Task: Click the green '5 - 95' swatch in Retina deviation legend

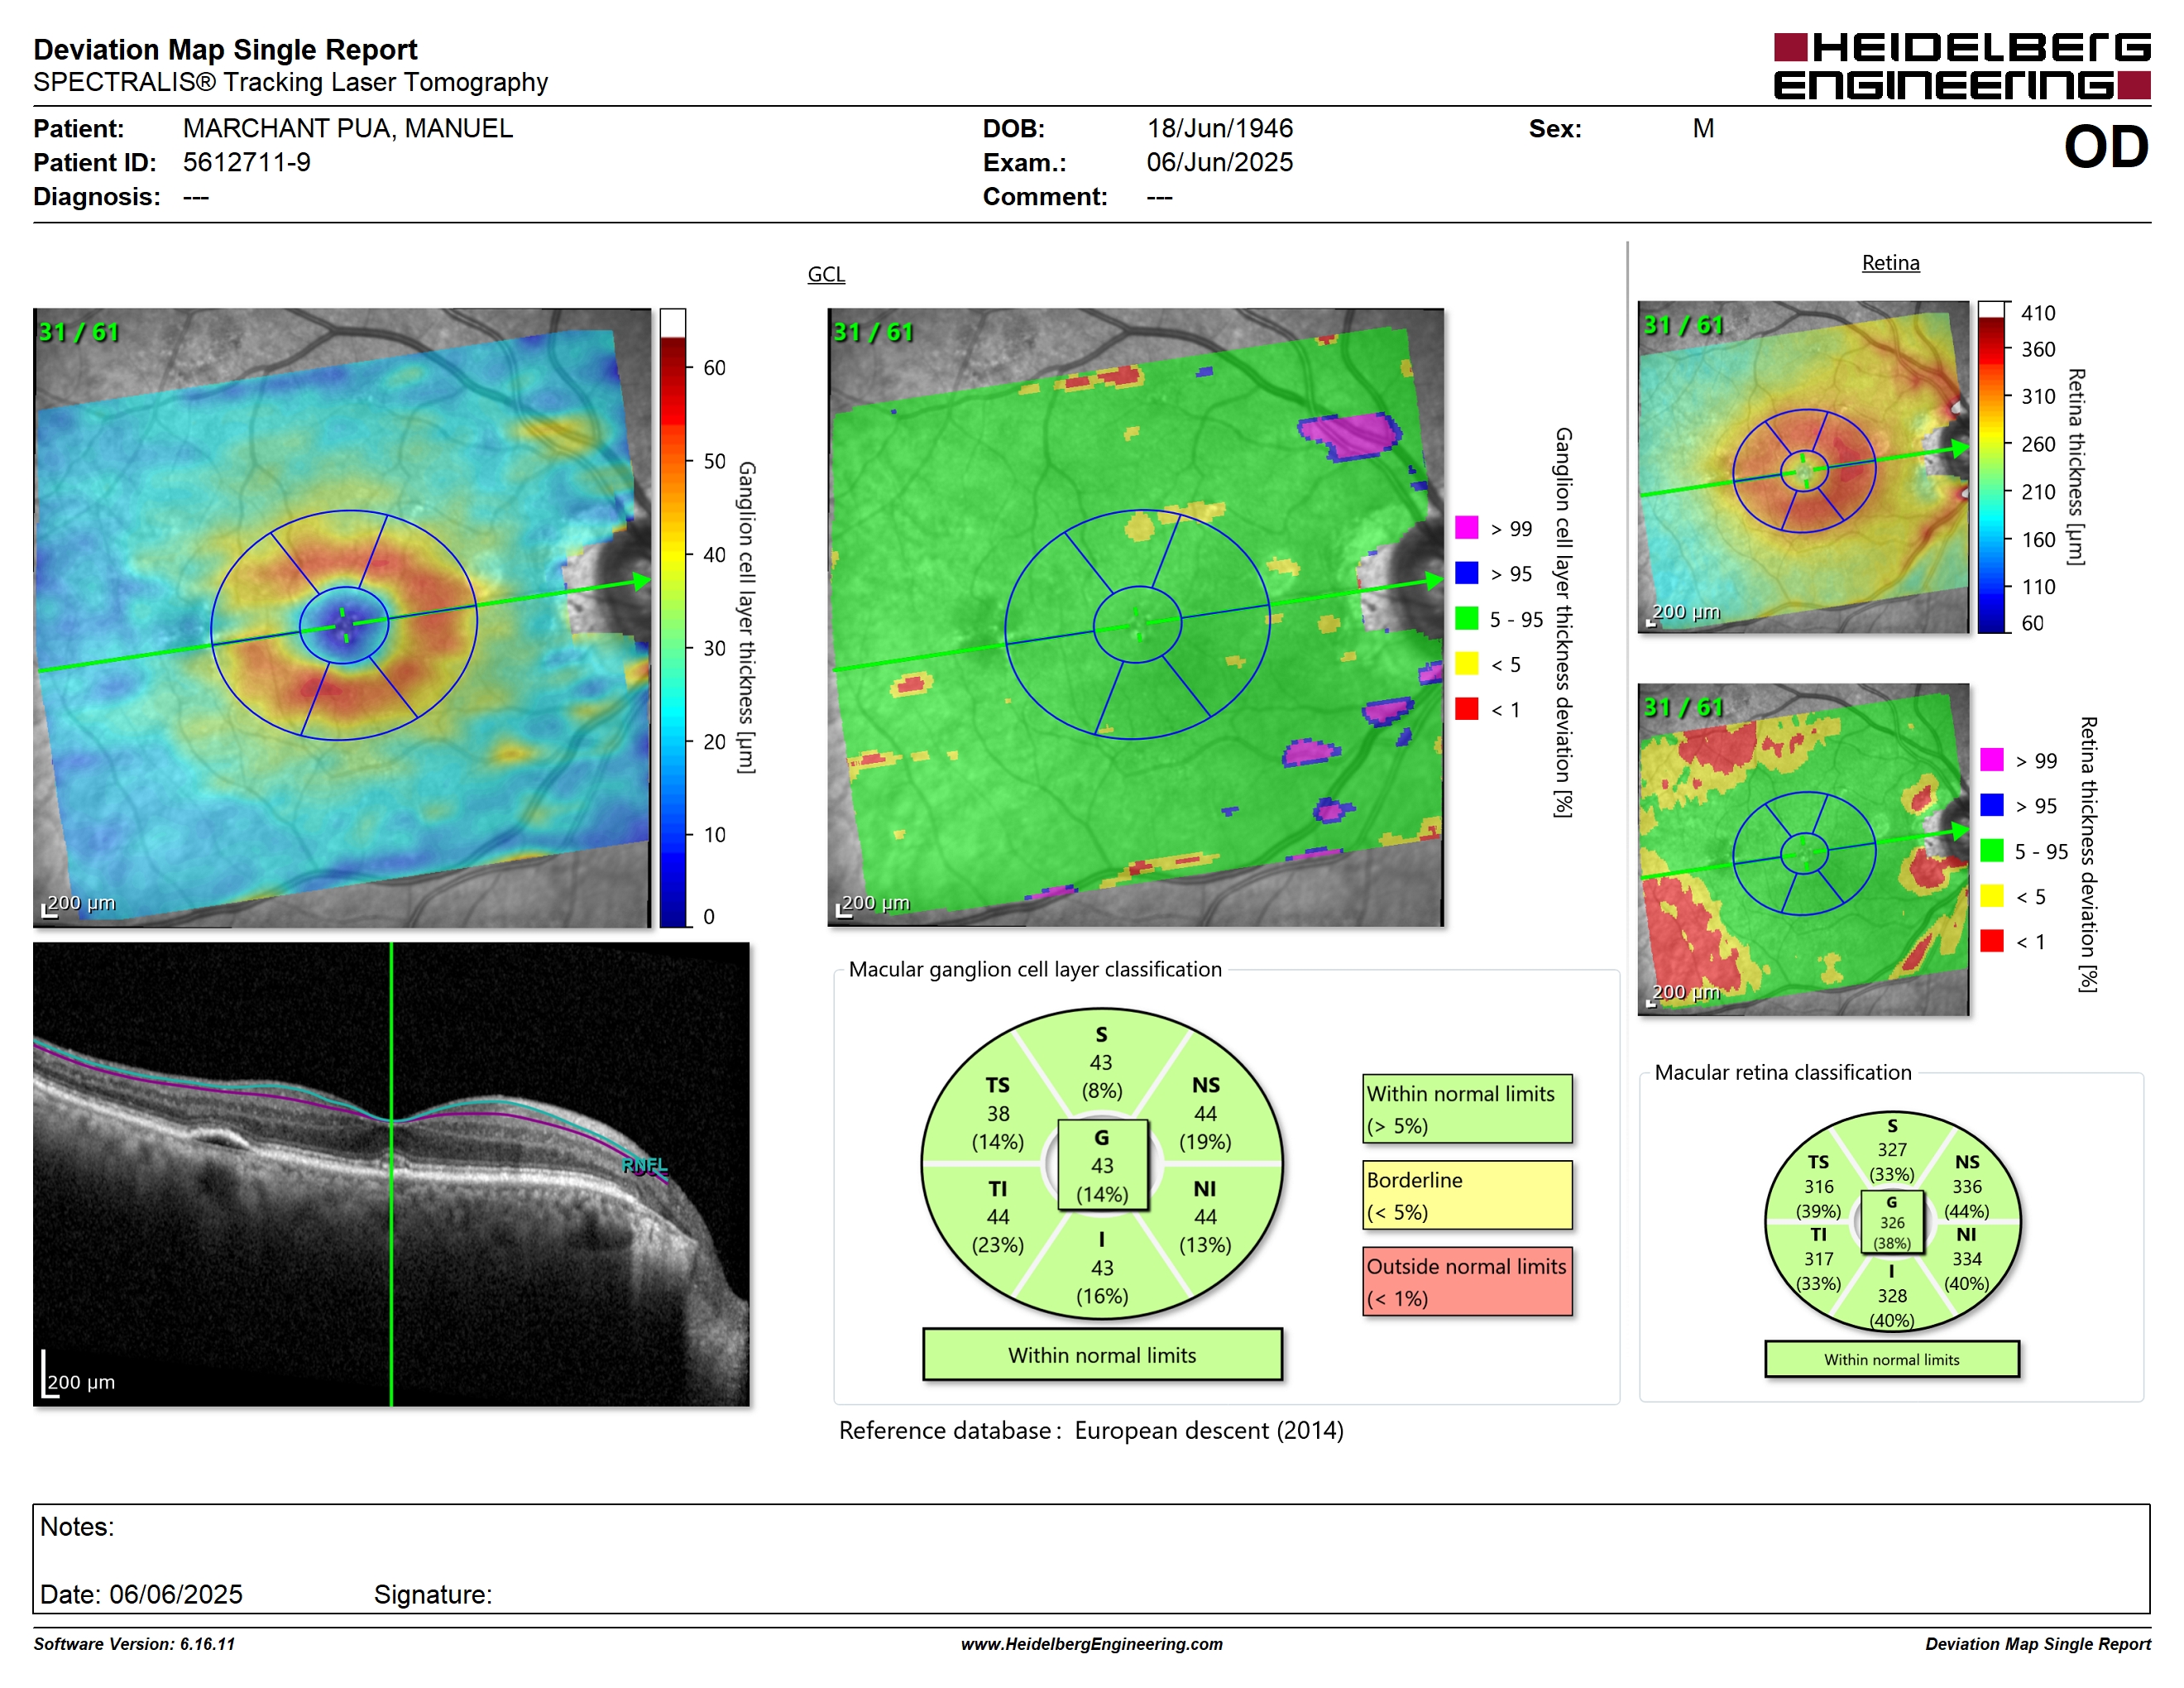Action: coord(1991,851)
